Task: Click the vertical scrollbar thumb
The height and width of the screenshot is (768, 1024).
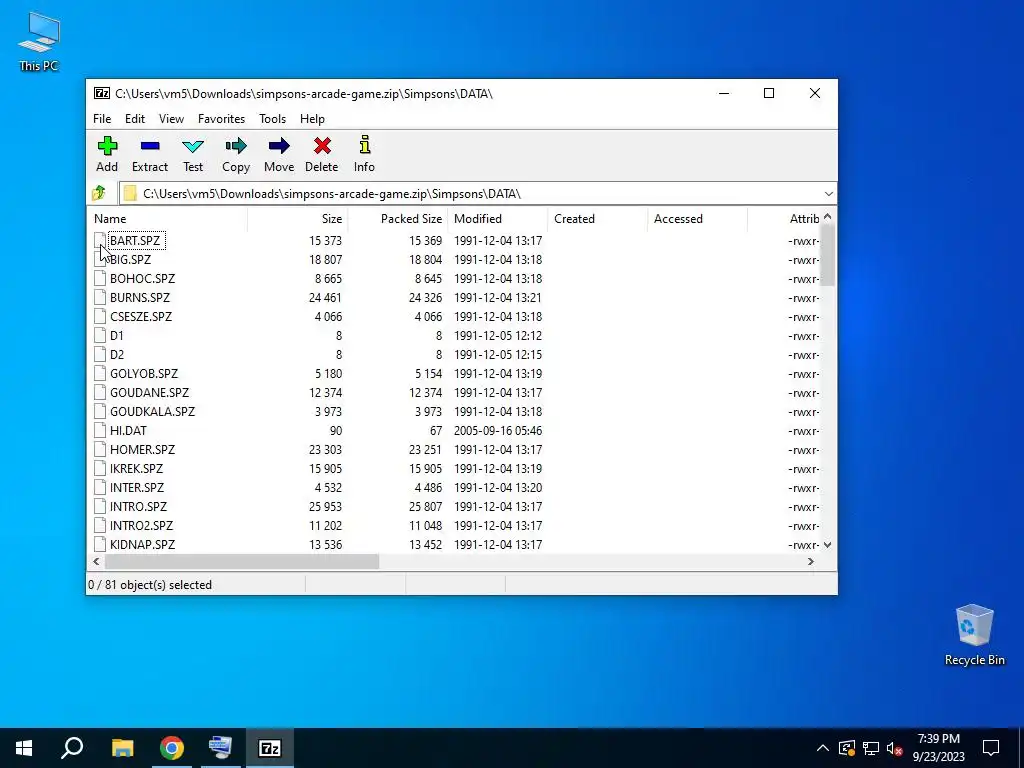Action: click(827, 255)
